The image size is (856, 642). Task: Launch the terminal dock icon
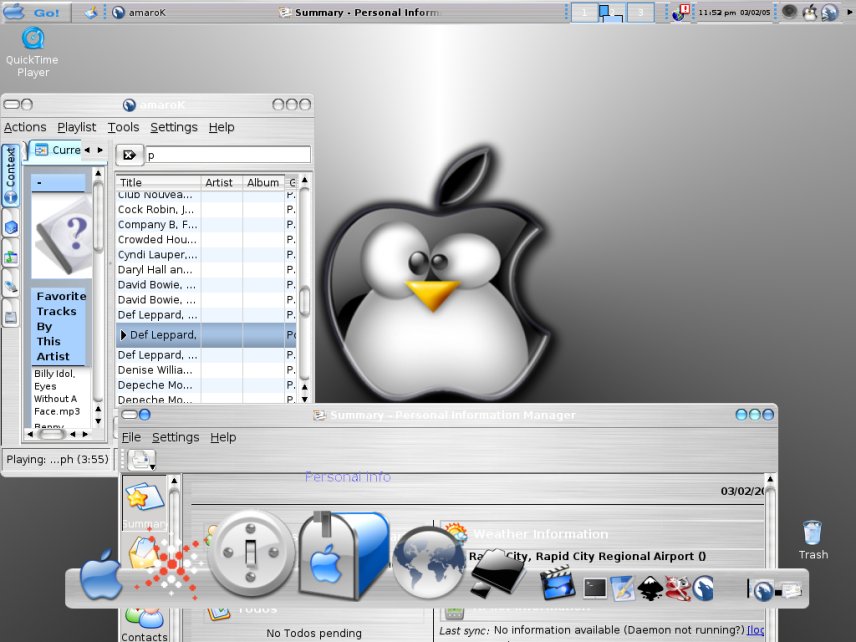(595, 588)
